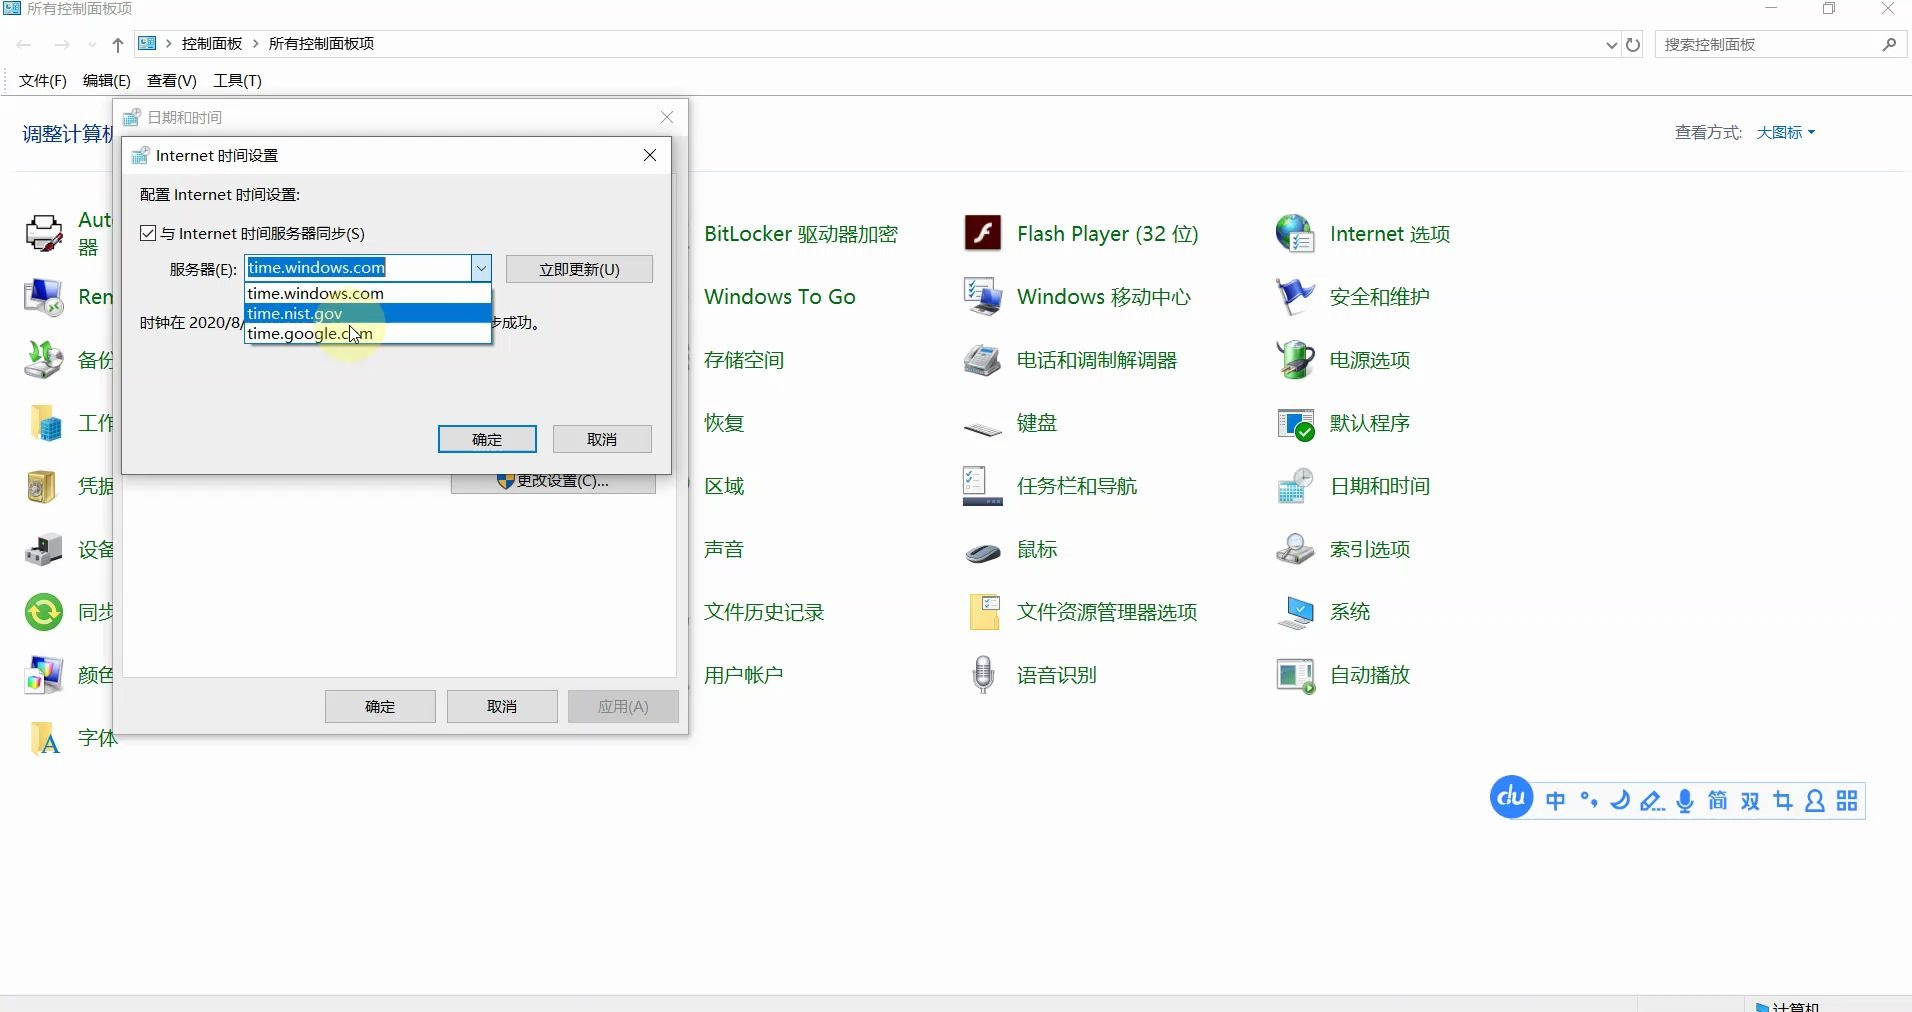Viewport: 1912px width, 1012px height.
Task: Open 自动播放 icon
Action: click(x=1295, y=675)
